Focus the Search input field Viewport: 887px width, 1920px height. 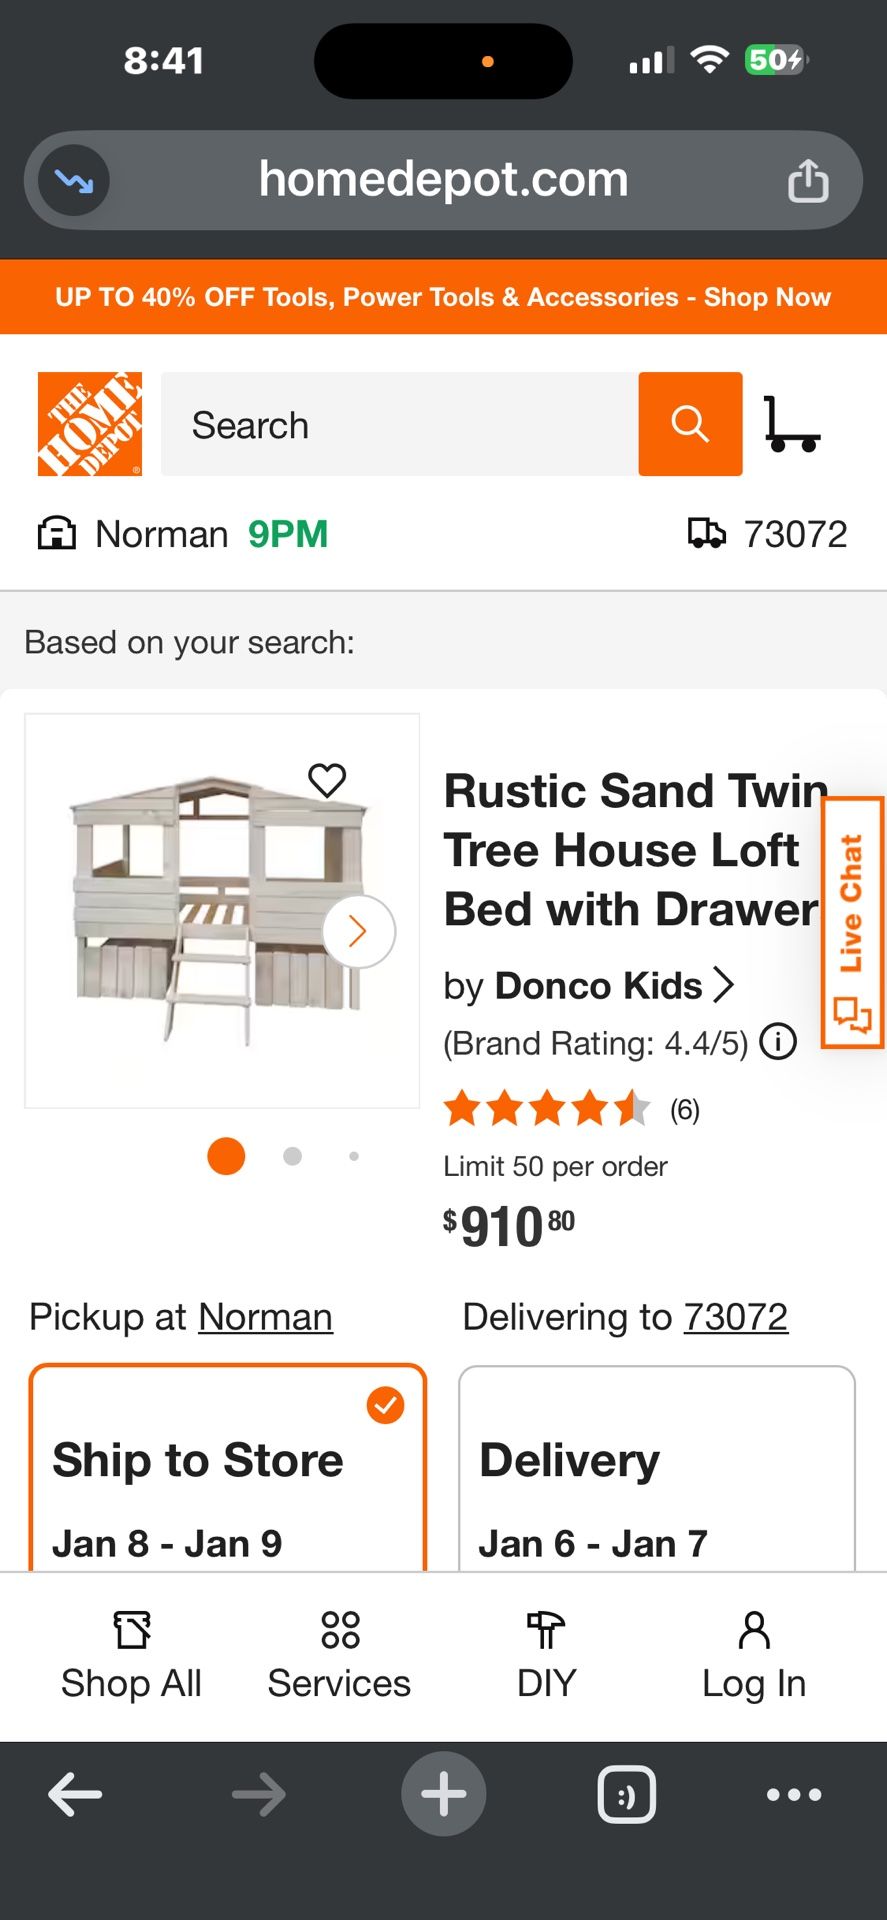click(x=400, y=424)
